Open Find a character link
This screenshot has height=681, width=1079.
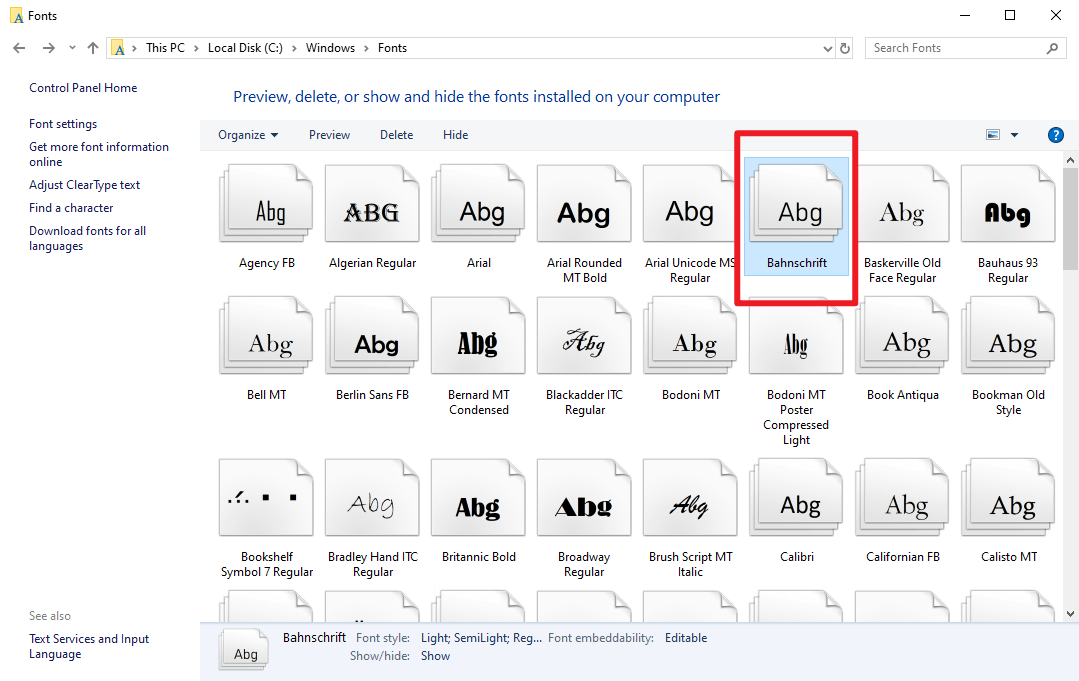pos(71,208)
